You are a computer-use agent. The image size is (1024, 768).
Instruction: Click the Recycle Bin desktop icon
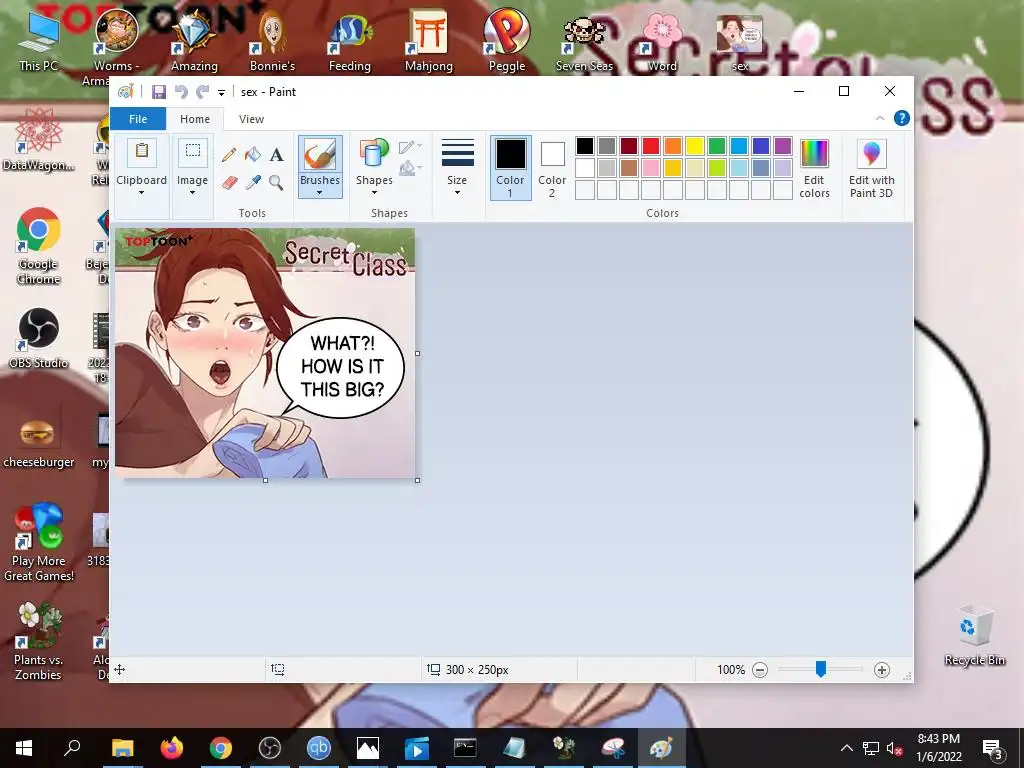pyautogui.click(x=974, y=635)
